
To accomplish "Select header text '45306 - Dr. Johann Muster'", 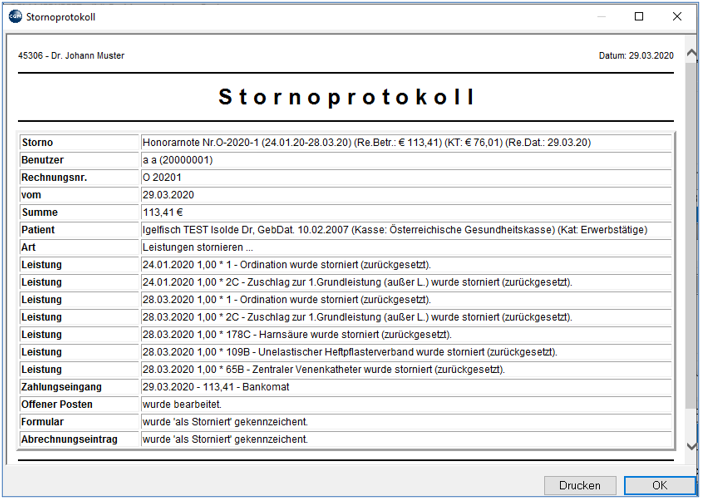I will click(x=71, y=55).
